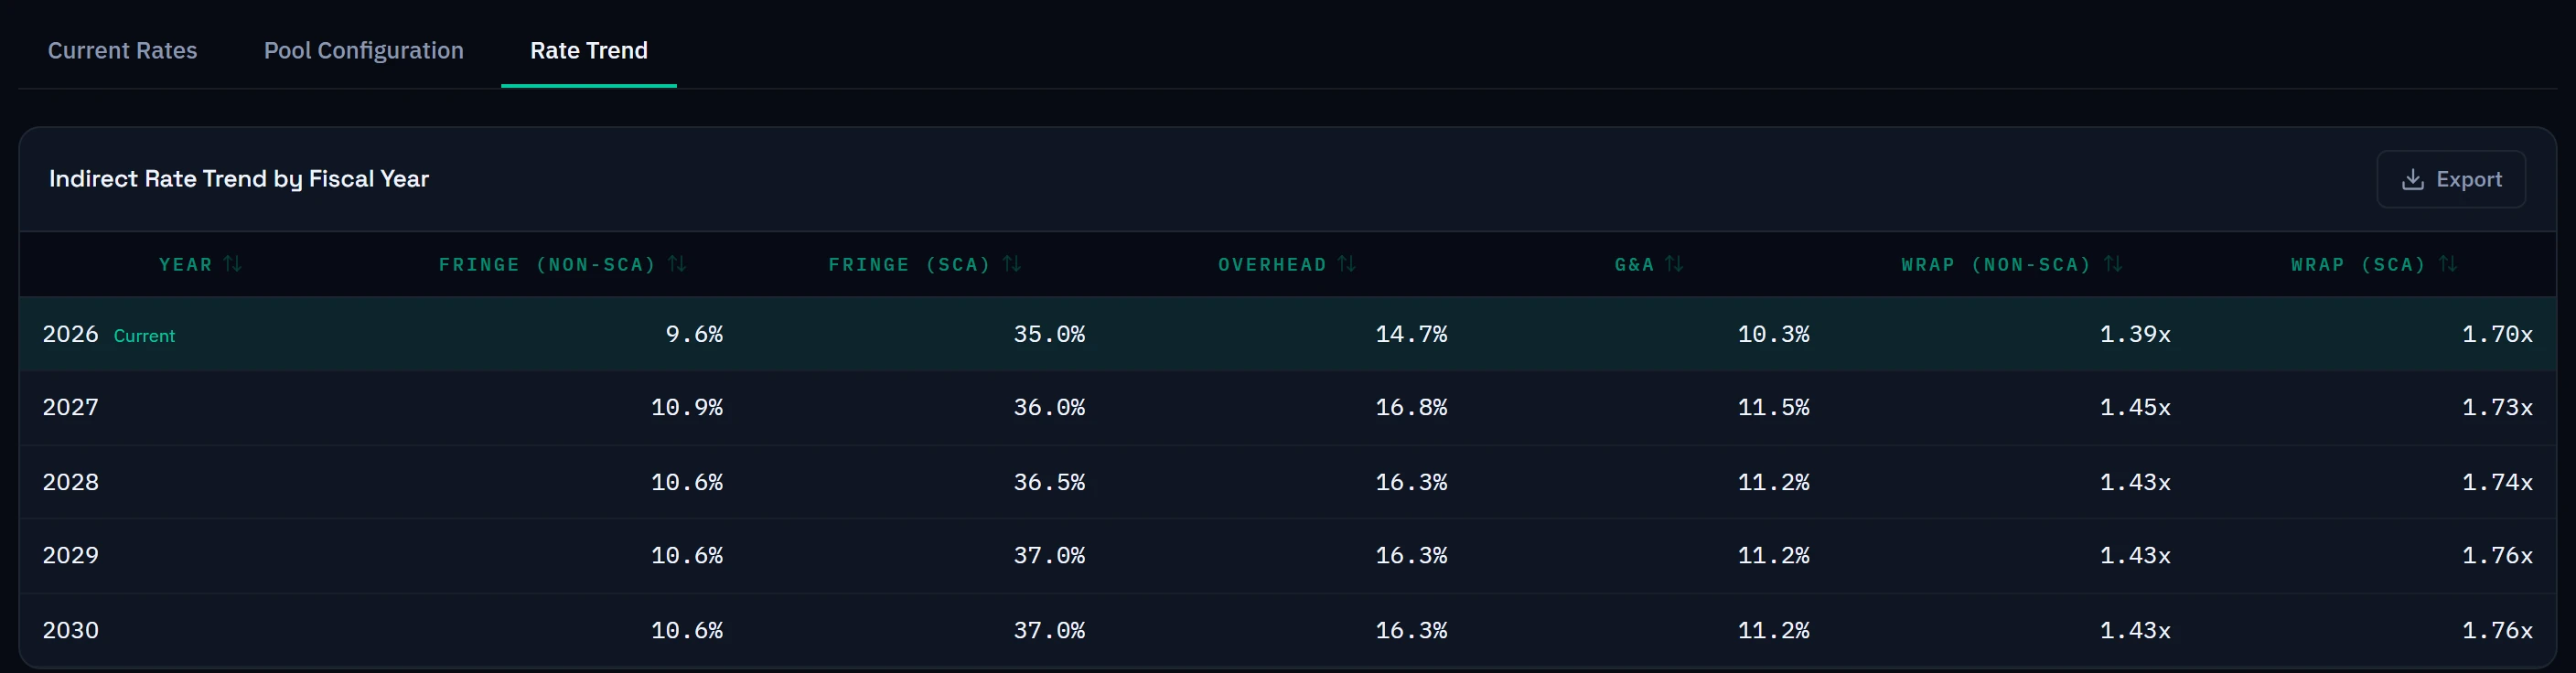Click the 10.3% G&A value
The image size is (2576, 673).
point(1773,334)
